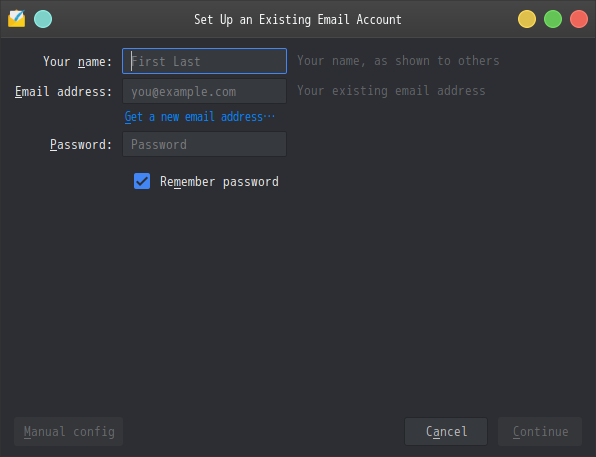Image resolution: width=596 pixels, height=457 pixels.
Task: Click the 'Your name:' label
Action: tap(78, 61)
